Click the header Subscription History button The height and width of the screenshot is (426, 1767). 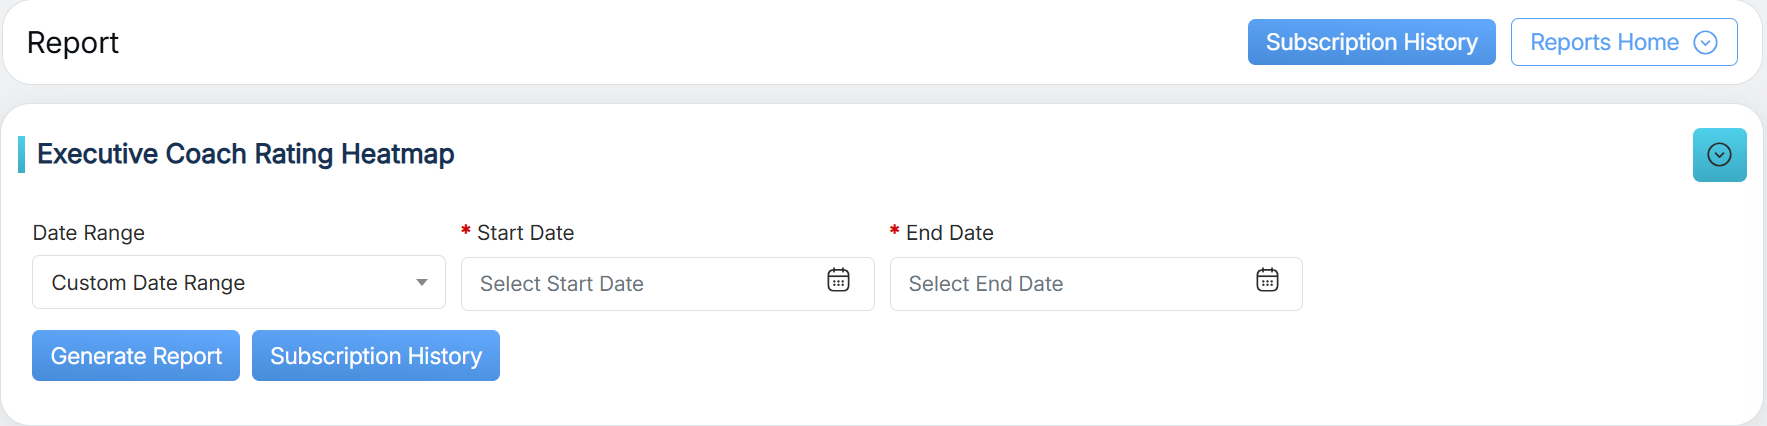(1371, 42)
